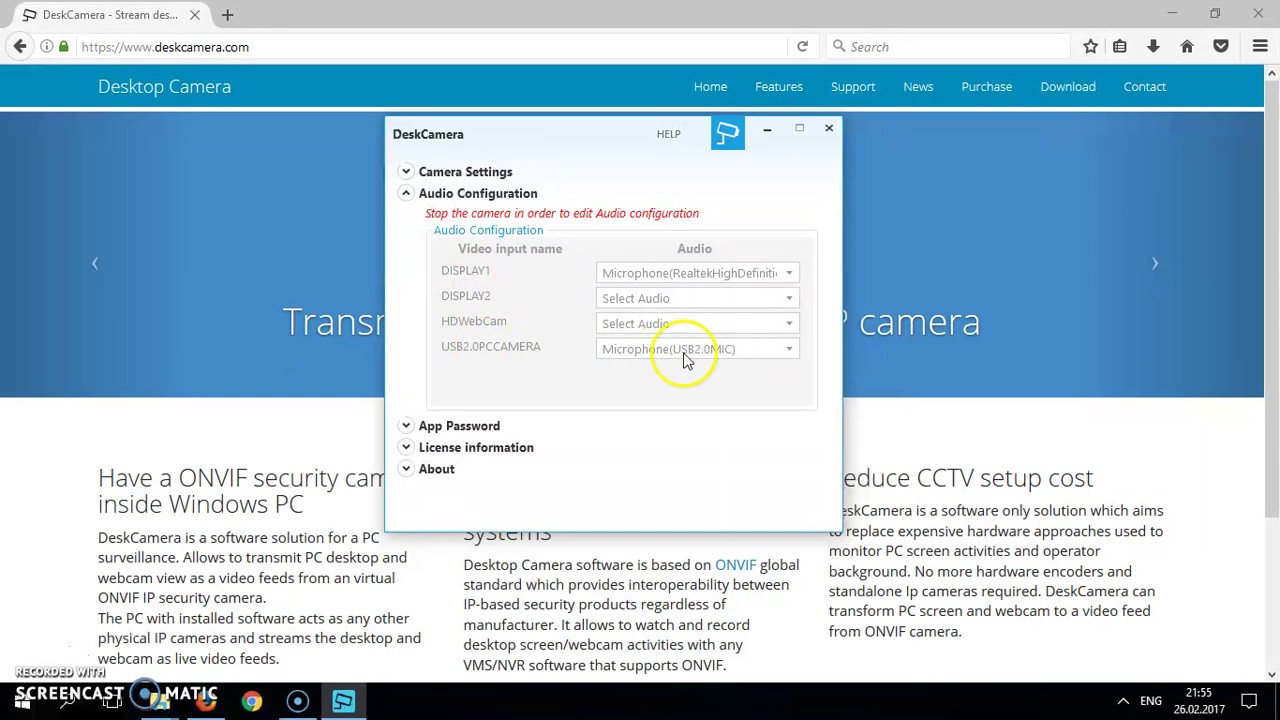Open the Contact menu item
The image size is (1280, 720).
[1145, 87]
